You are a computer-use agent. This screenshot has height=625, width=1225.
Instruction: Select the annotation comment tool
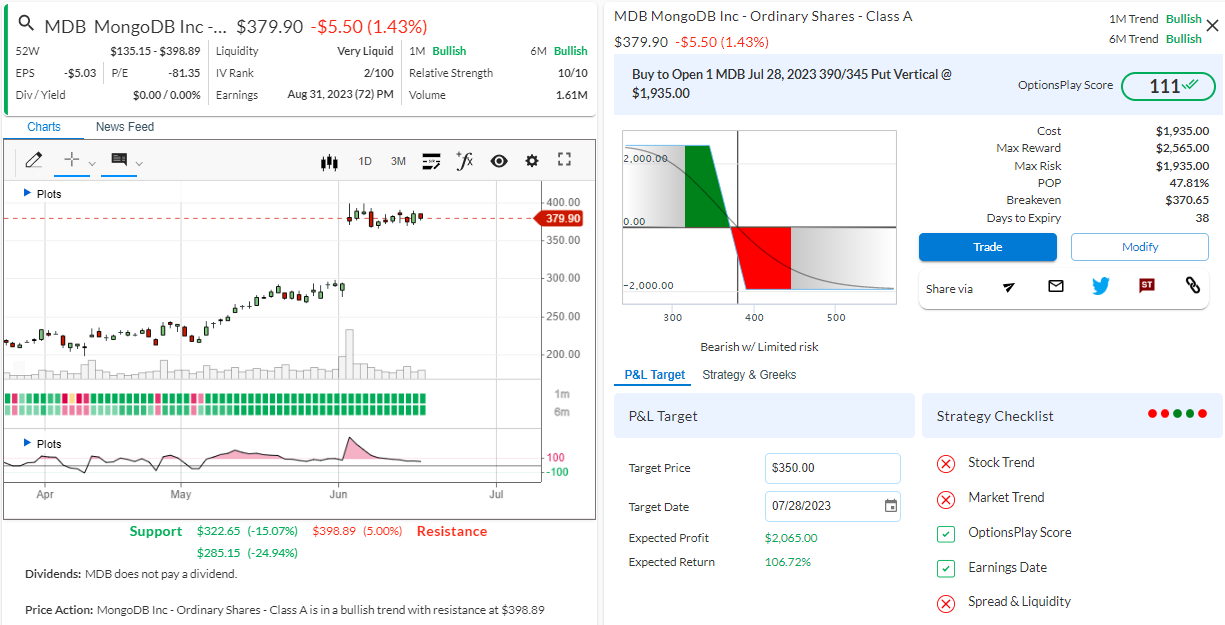click(119, 160)
